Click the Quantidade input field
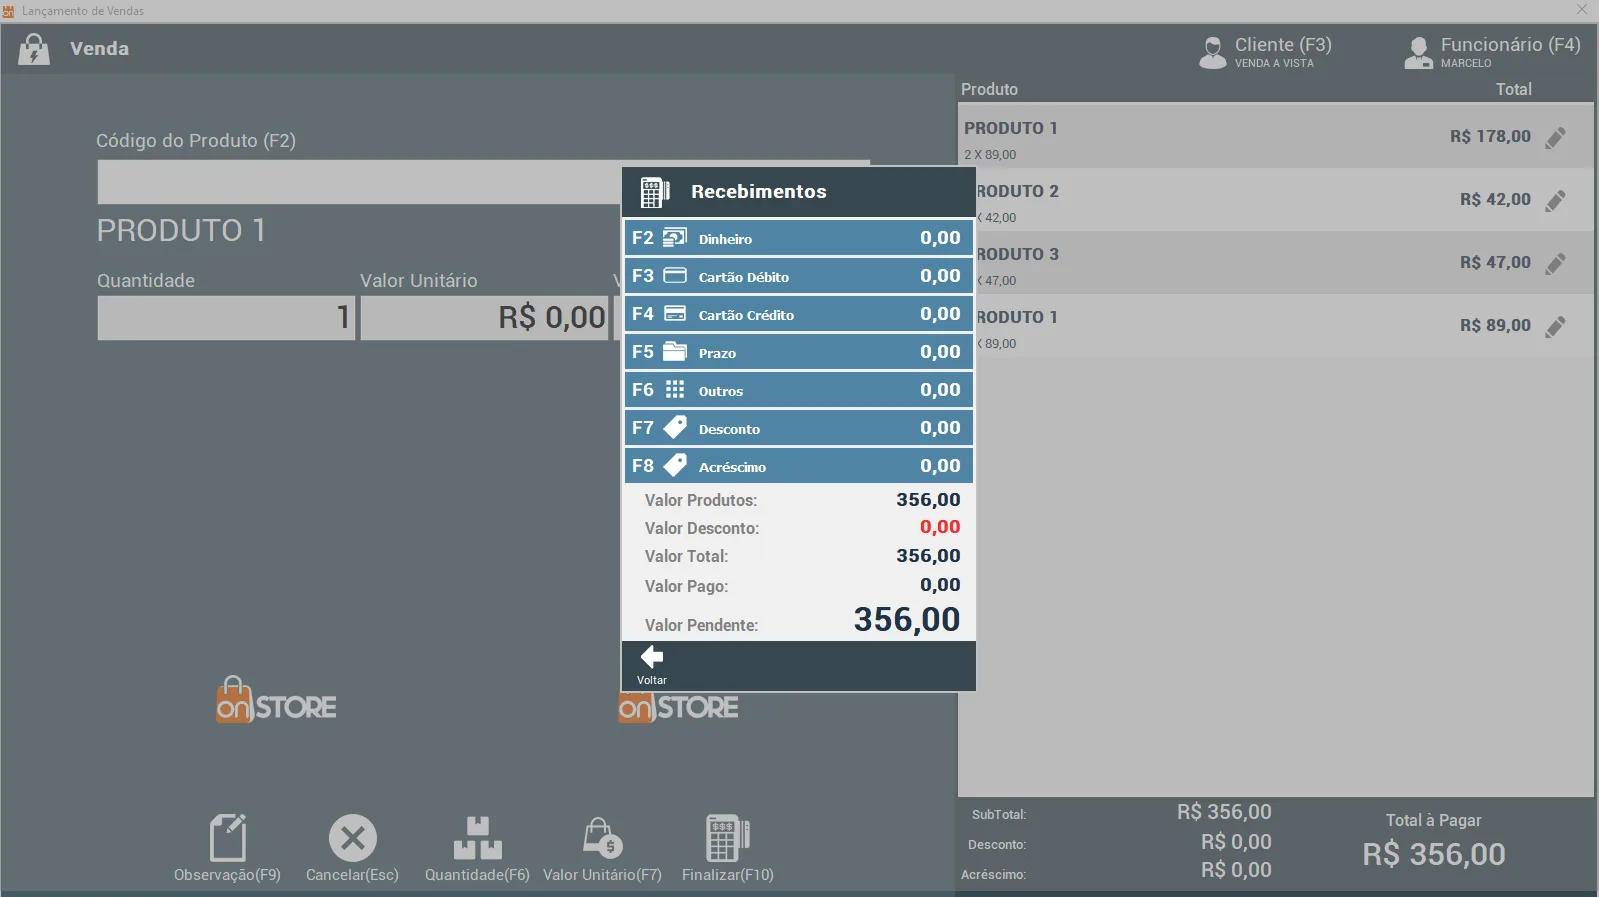The height and width of the screenshot is (897, 1599). tap(226, 318)
